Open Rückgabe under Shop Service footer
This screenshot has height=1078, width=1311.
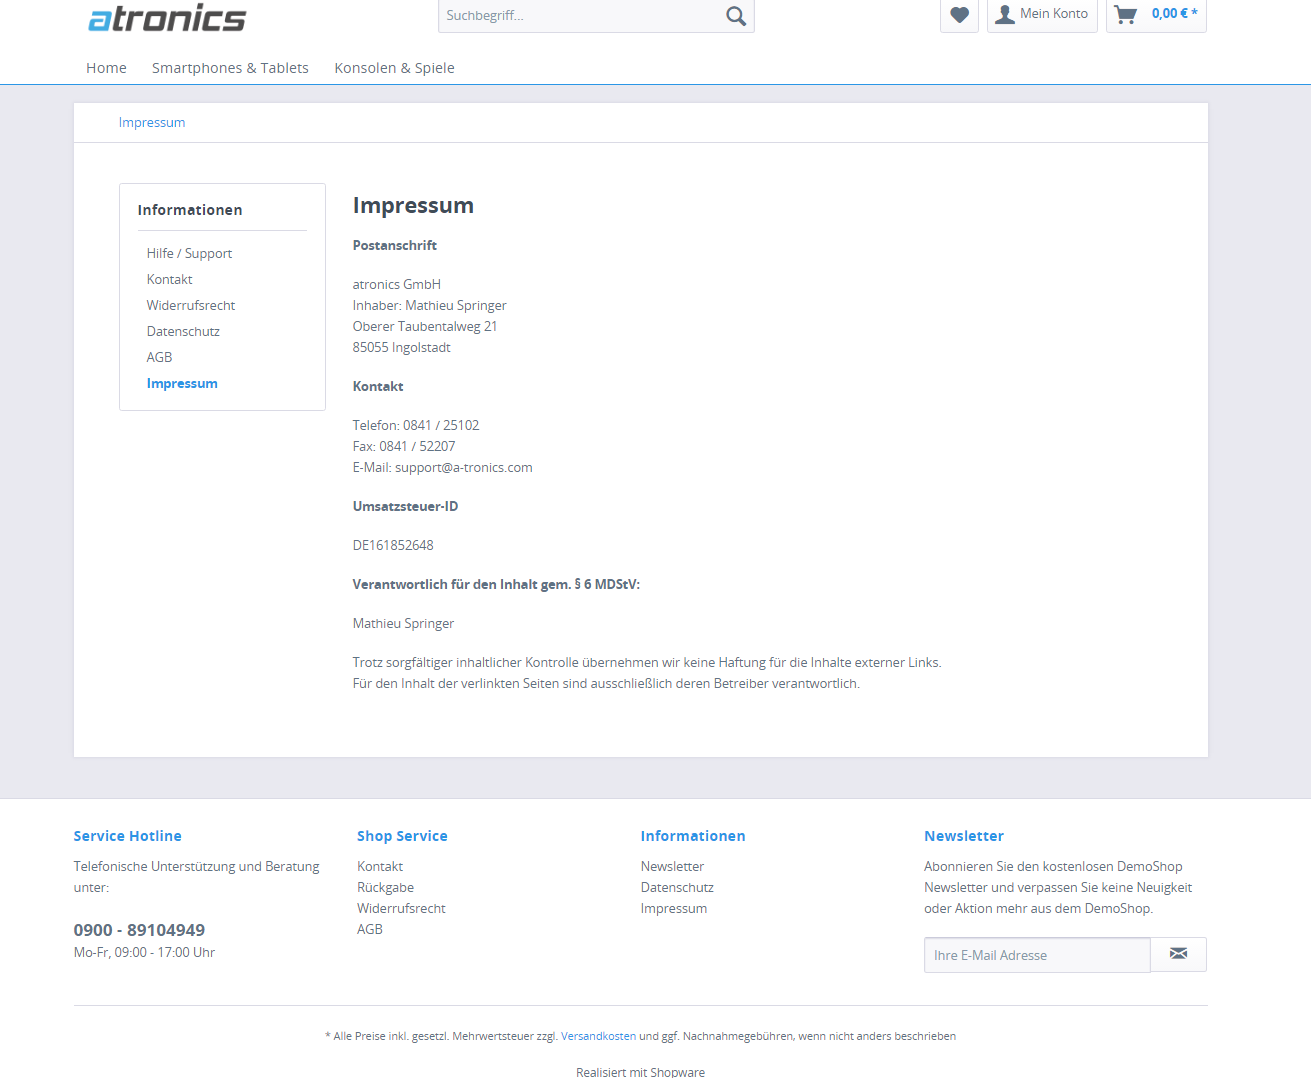tap(385, 888)
